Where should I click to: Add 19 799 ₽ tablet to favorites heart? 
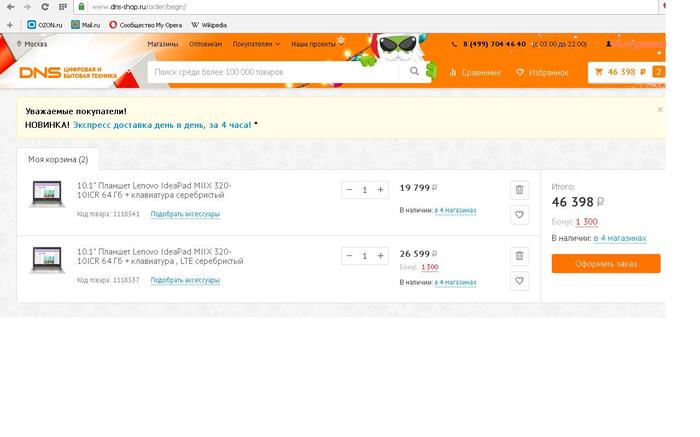tap(519, 215)
